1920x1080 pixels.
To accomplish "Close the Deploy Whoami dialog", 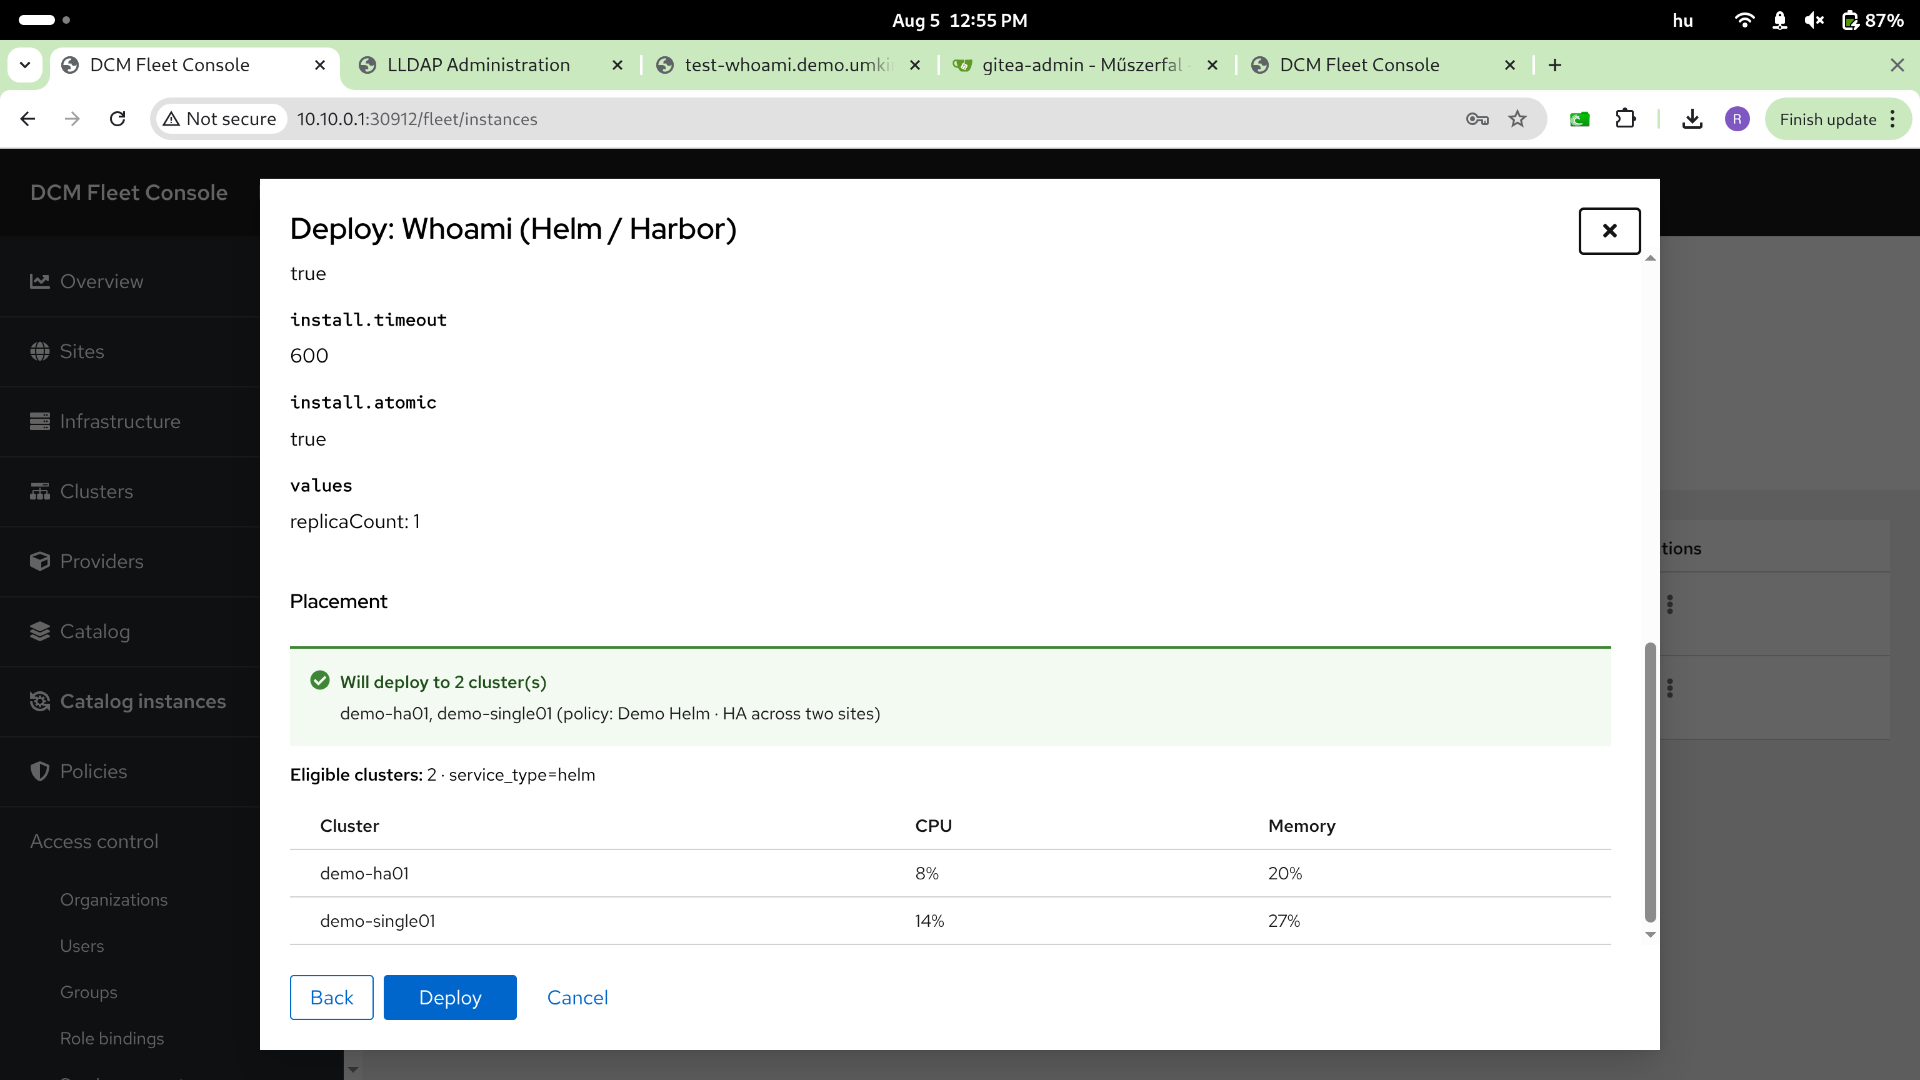I will click(x=1610, y=231).
